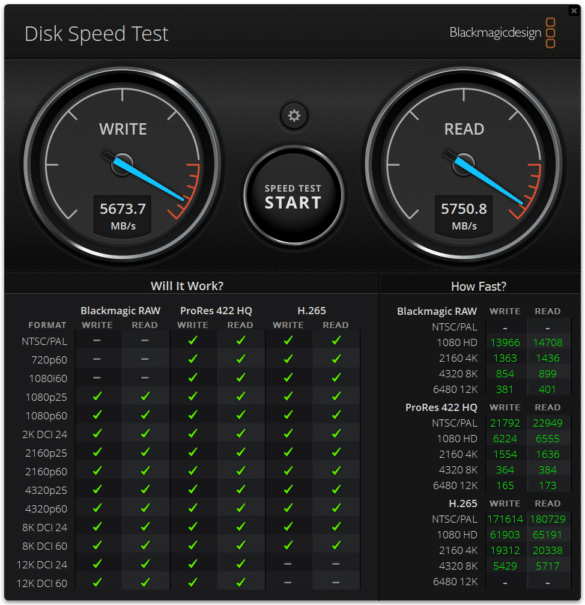Image resolution: width=585 pixels, height=605 pixels.
Task: Select the 1080p60 format row label
Action: tap(46, 416)
